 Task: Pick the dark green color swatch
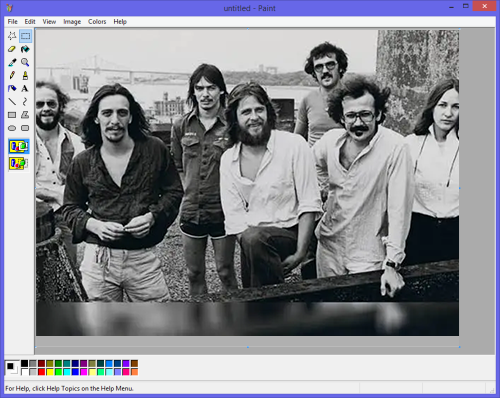tap(58, 363)
